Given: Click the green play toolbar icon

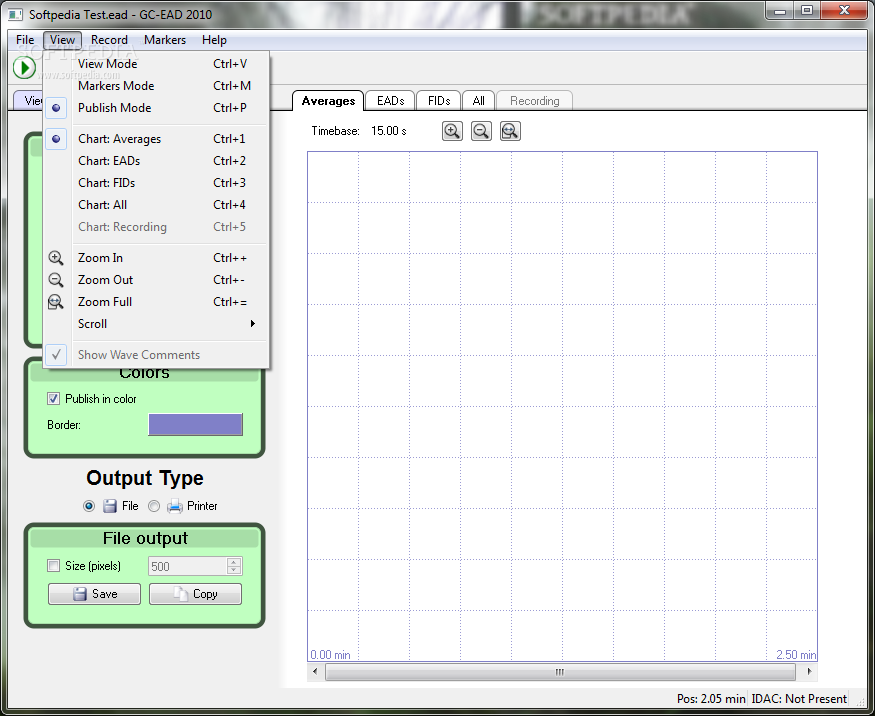Looking at the screenshot, I should (x=24, y=68).
